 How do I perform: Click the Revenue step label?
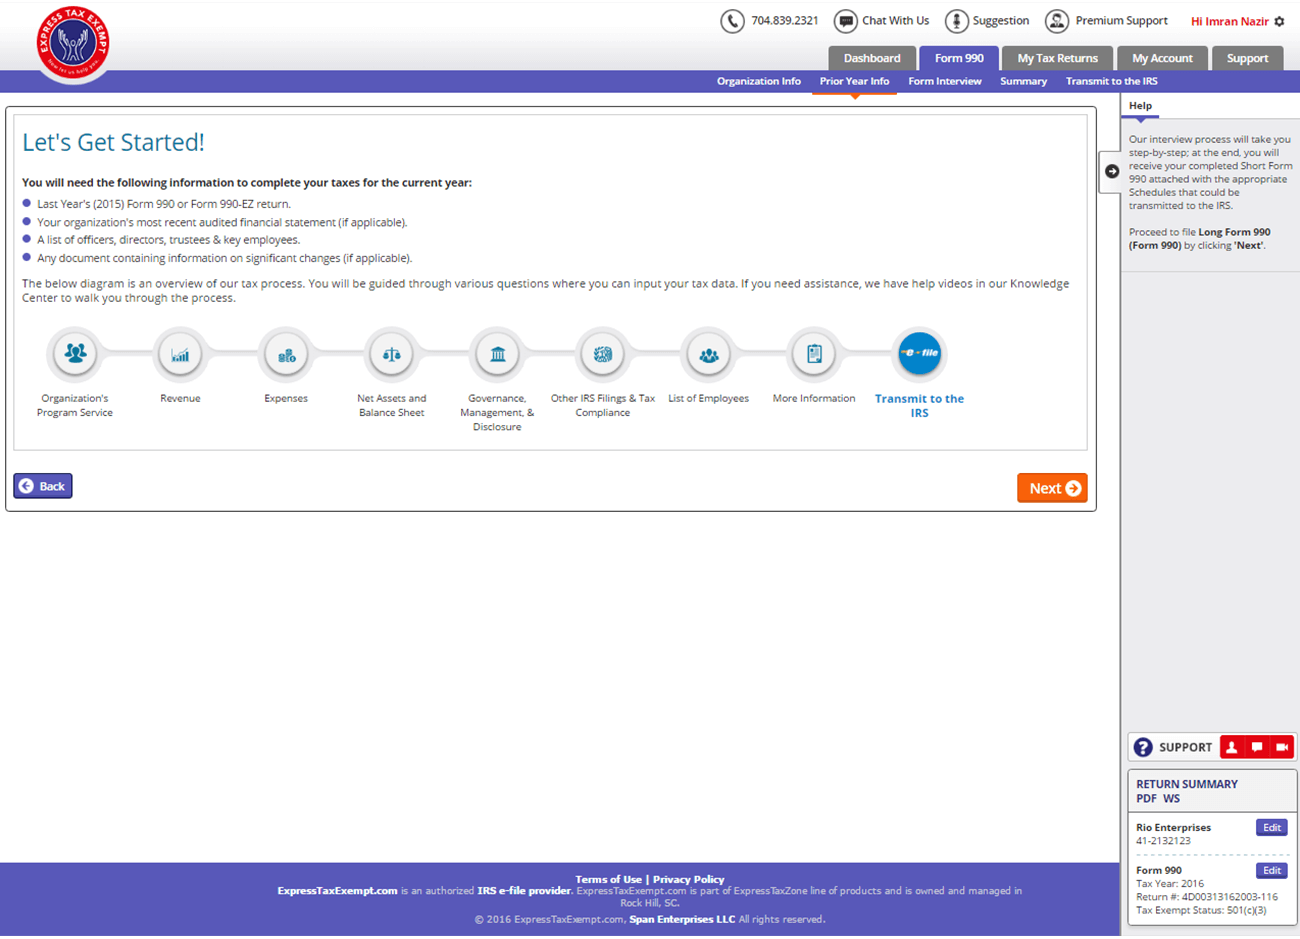click(180, 398)
